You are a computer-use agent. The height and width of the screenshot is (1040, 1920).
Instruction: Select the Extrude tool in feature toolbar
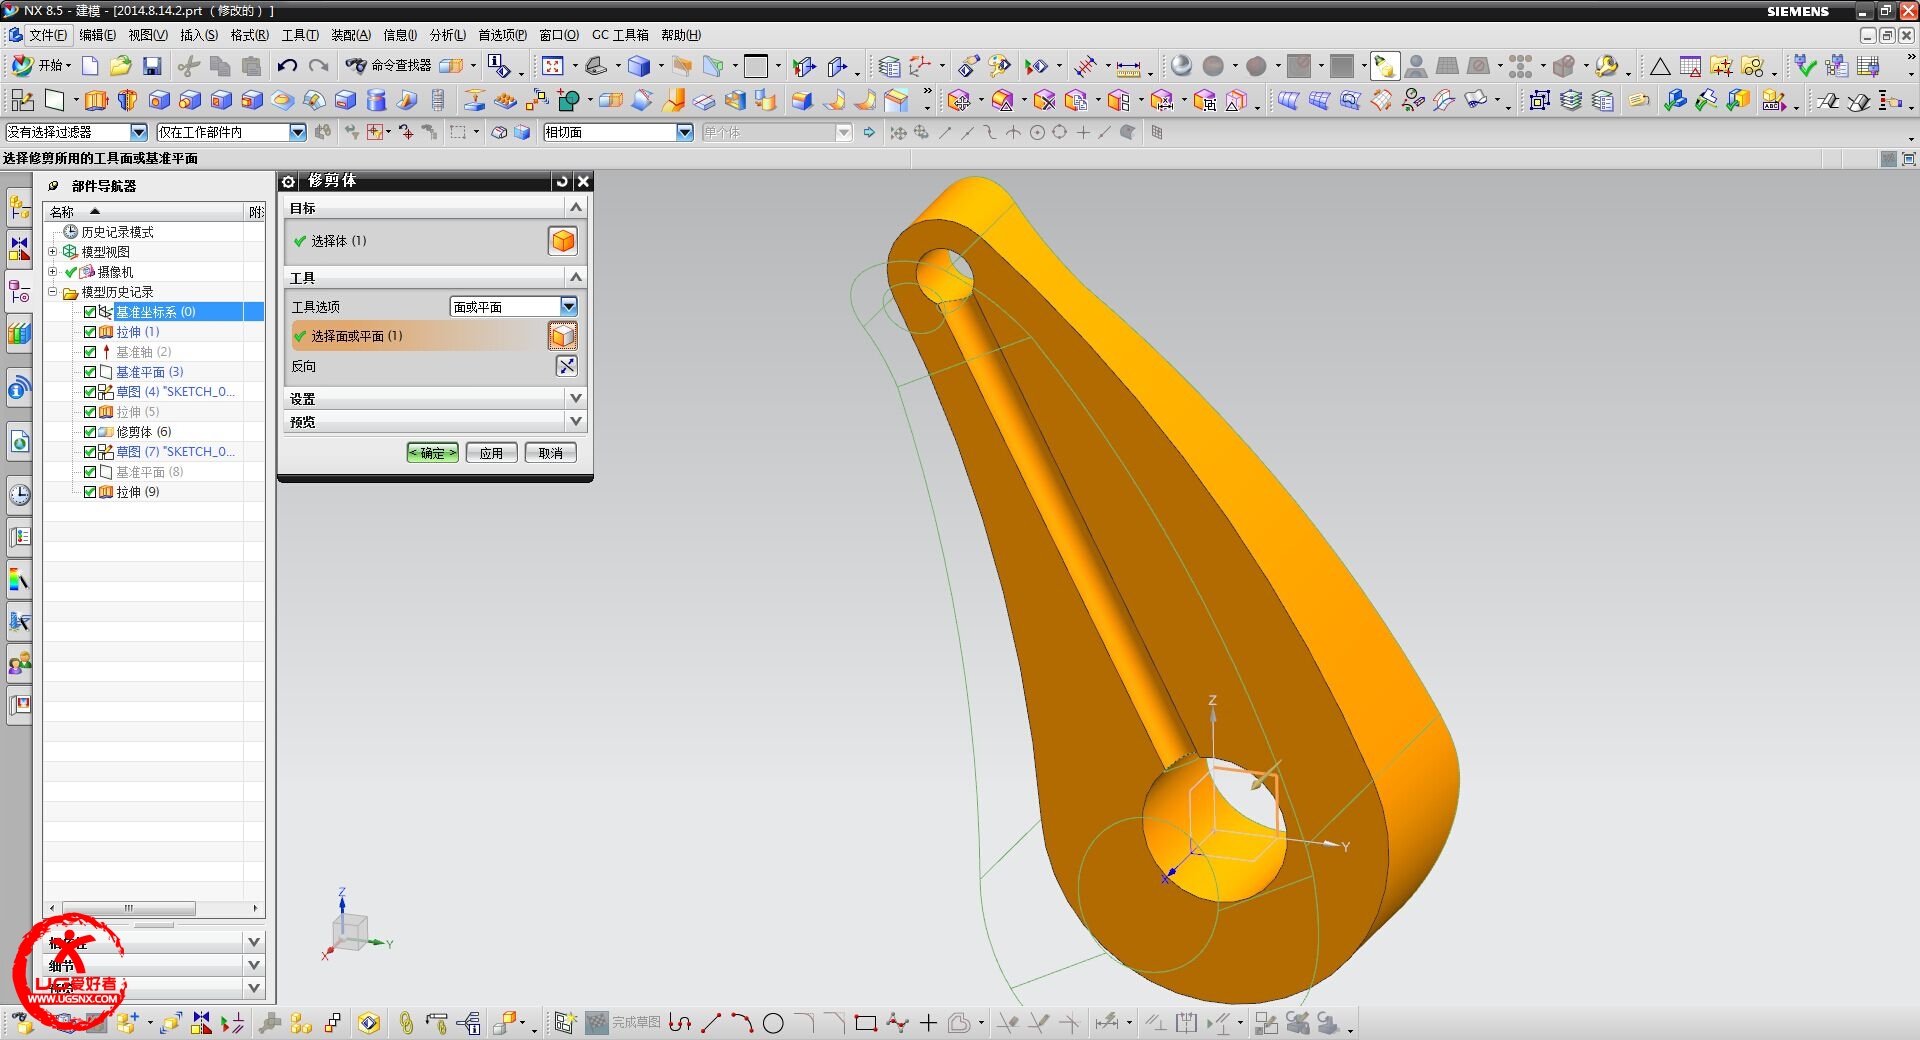pos(95,100)
